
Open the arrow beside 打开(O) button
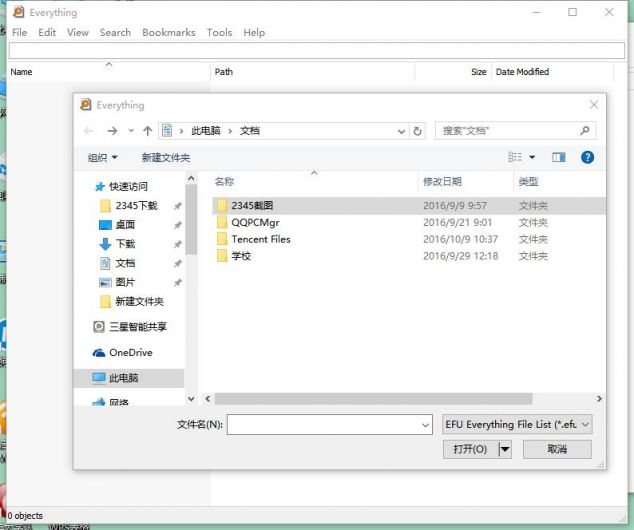click(505, 449)
